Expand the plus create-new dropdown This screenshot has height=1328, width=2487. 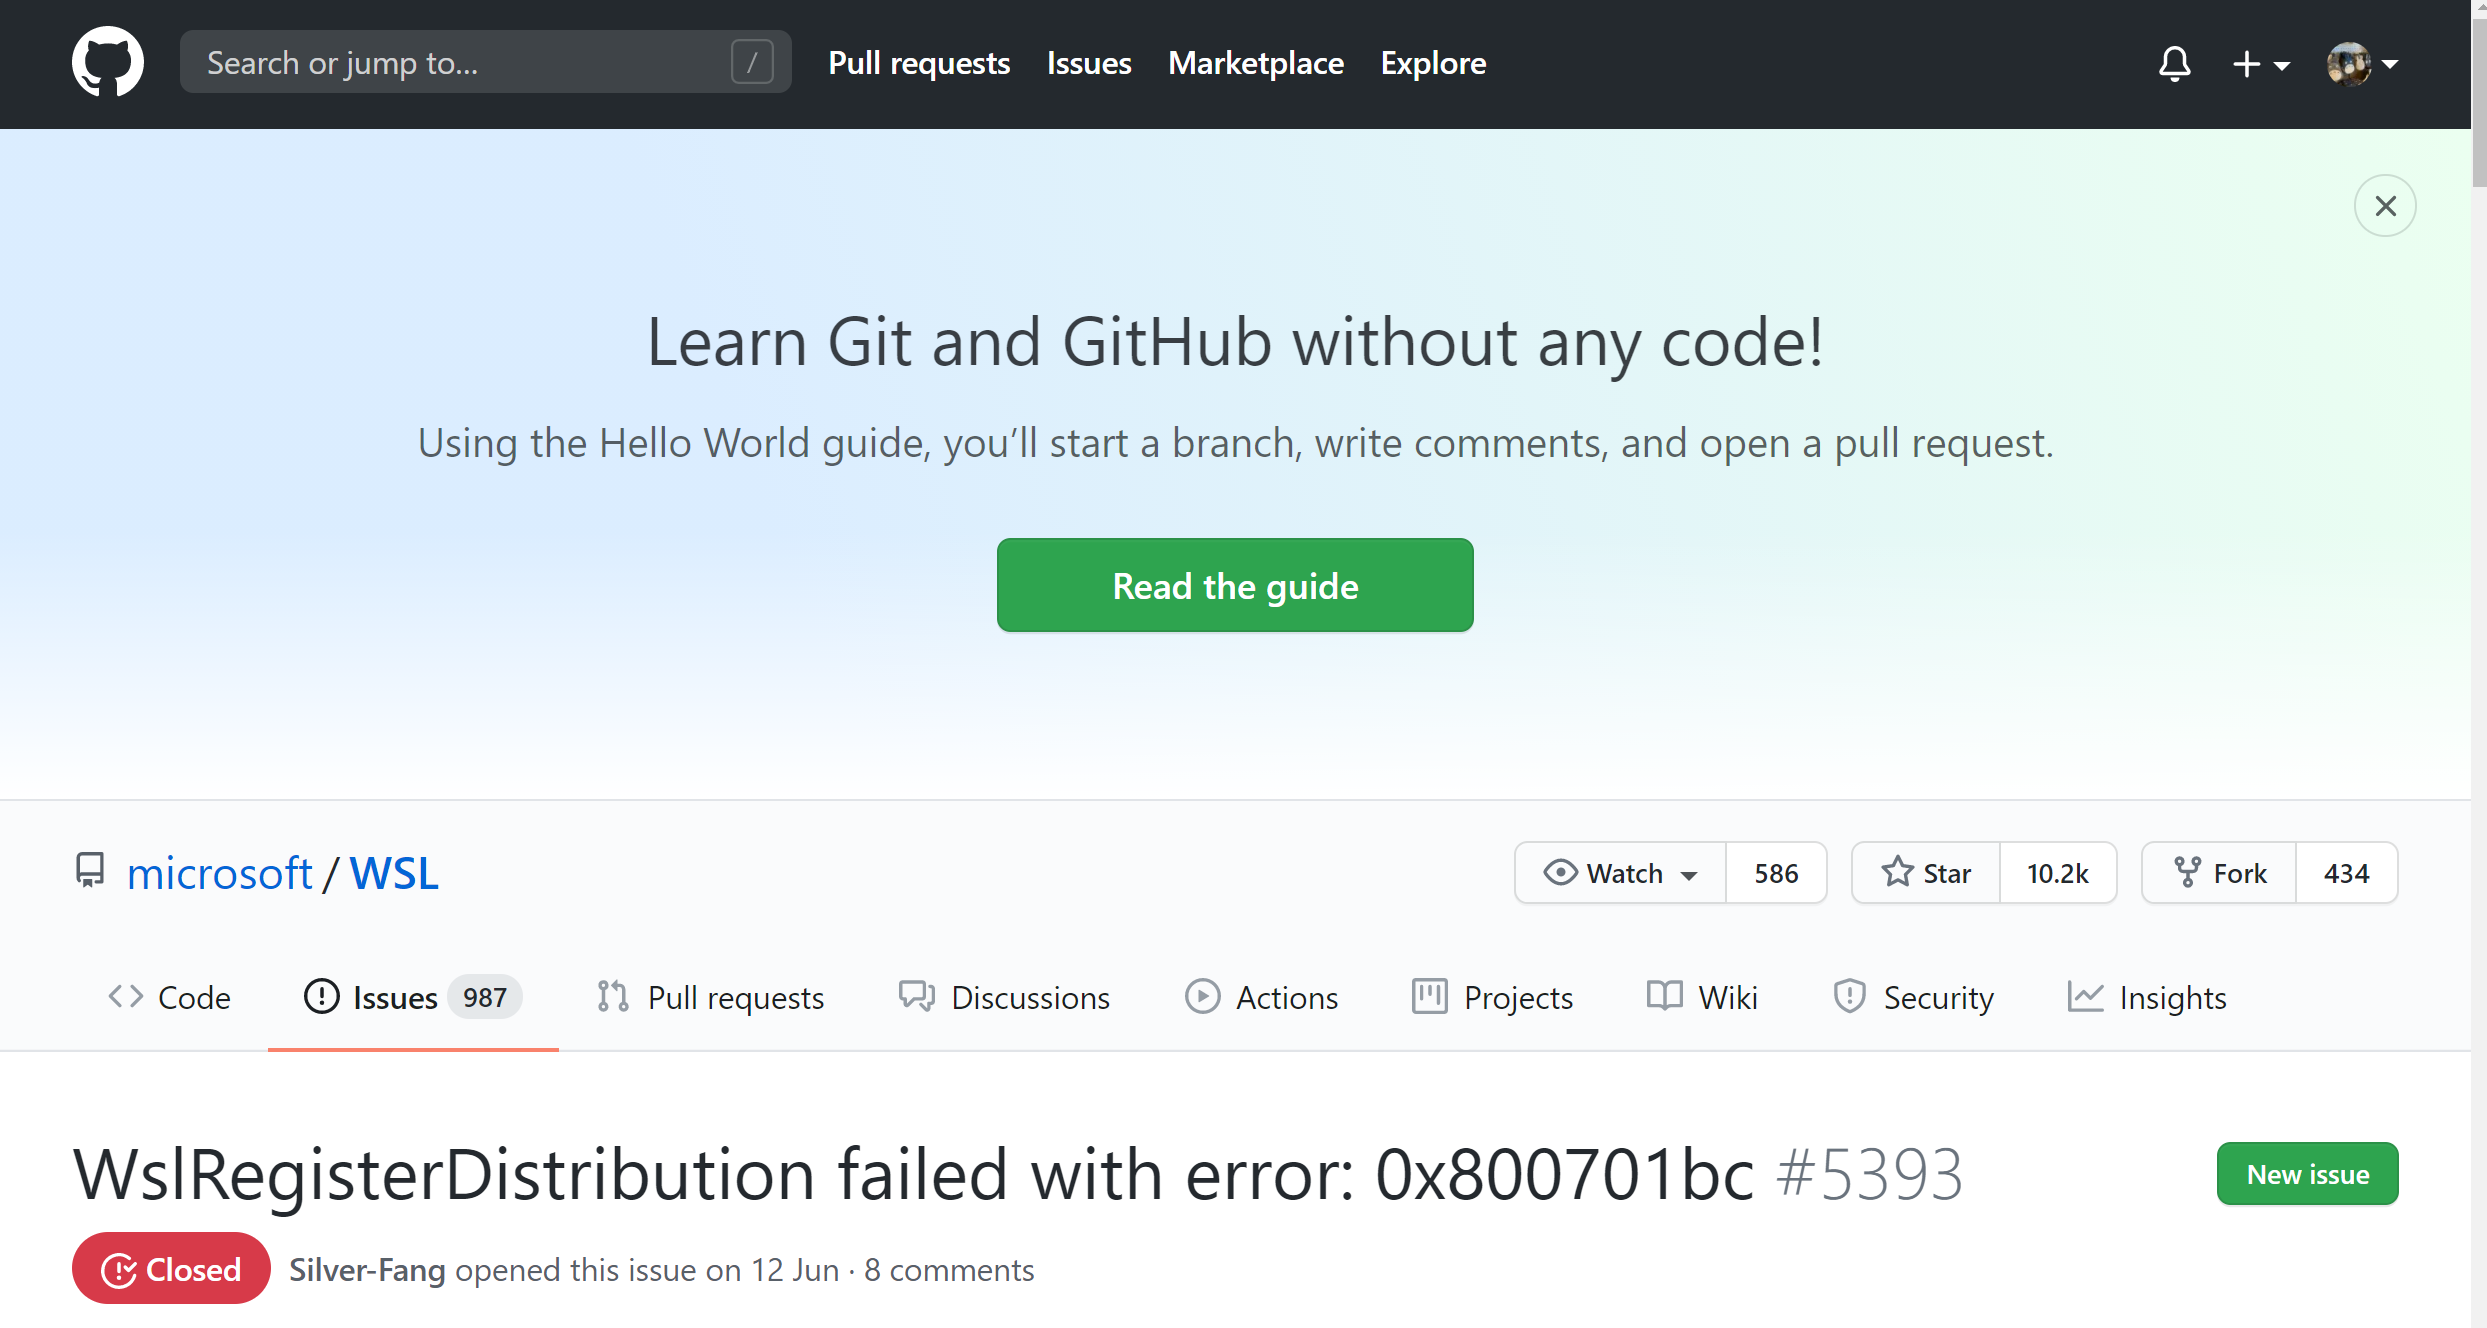click(x=2260, y=64)
